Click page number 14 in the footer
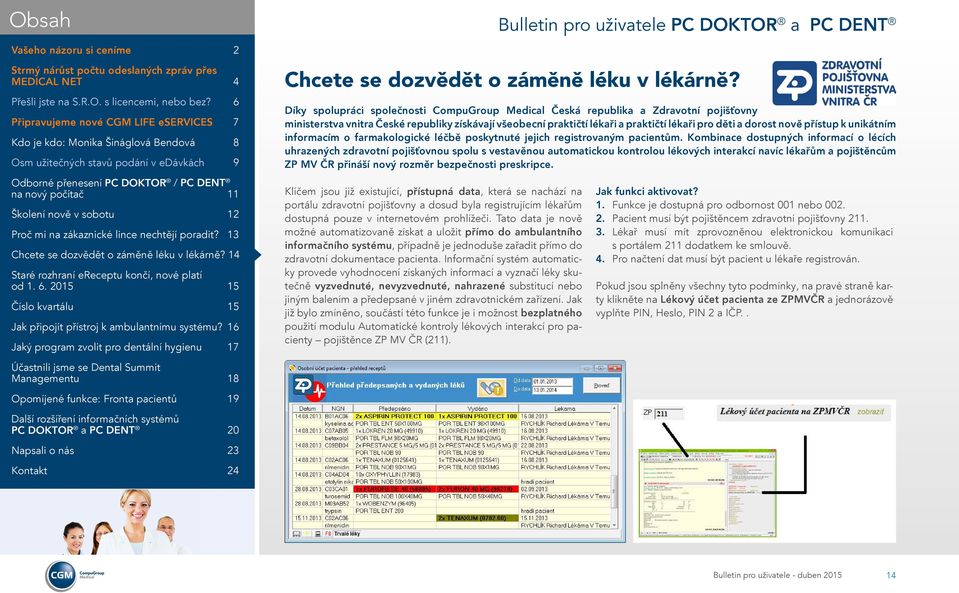 (891, 575)
